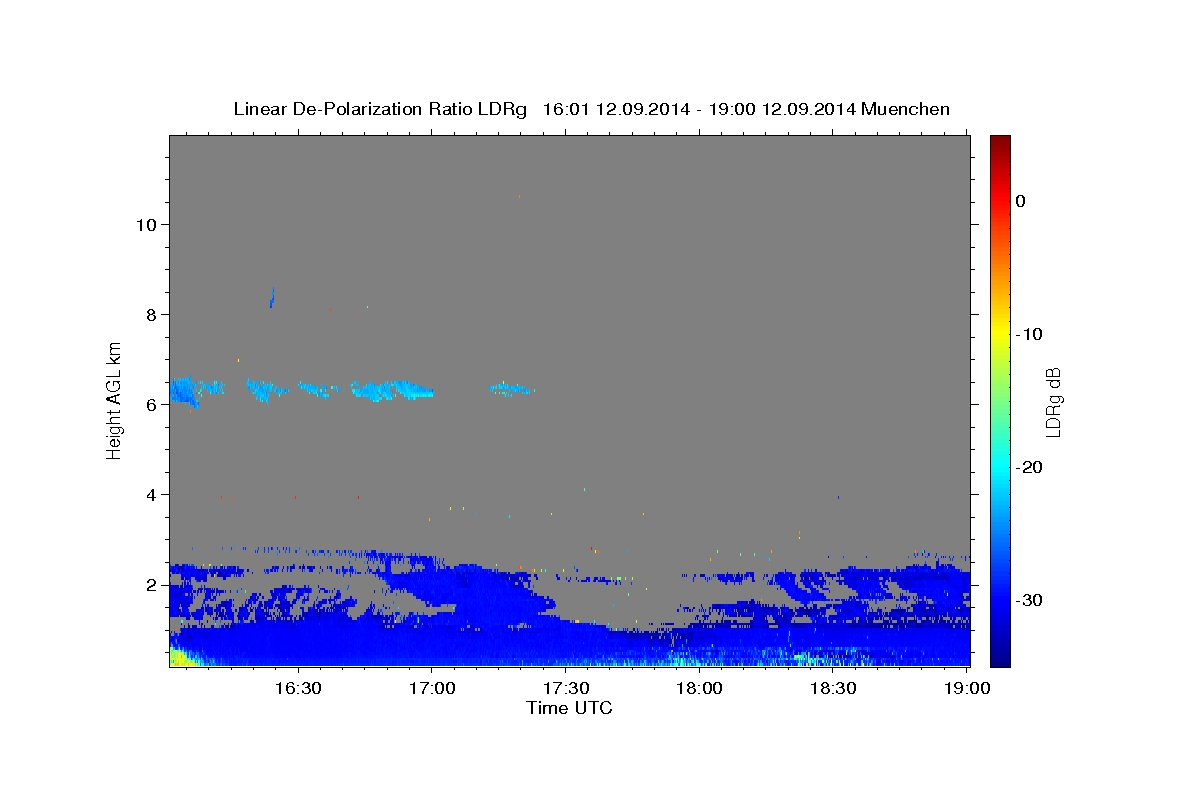The height and width of the screenshot is (800, 1200).
Task: Click the colorbar value -30
Action: click(x=1029, y=600)
